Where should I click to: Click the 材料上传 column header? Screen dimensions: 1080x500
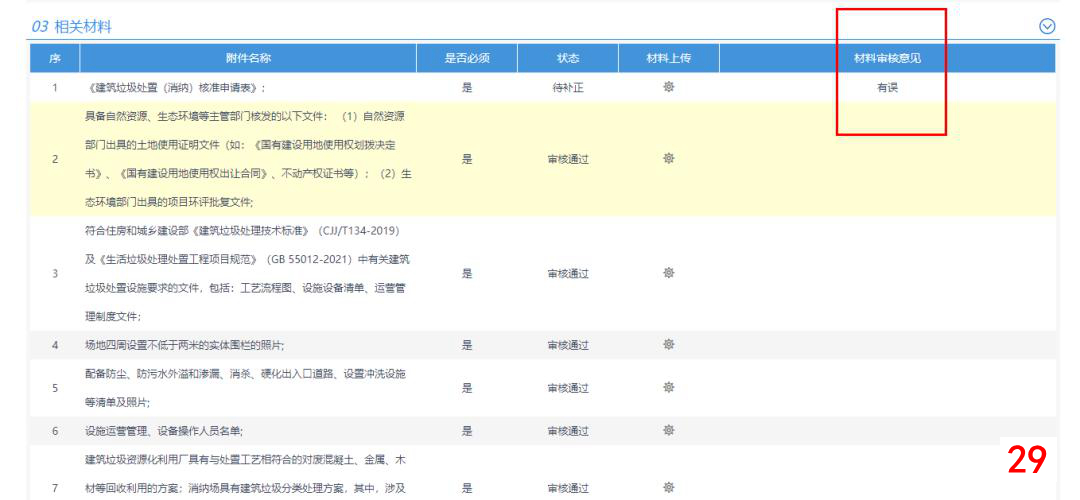[668, 58]
